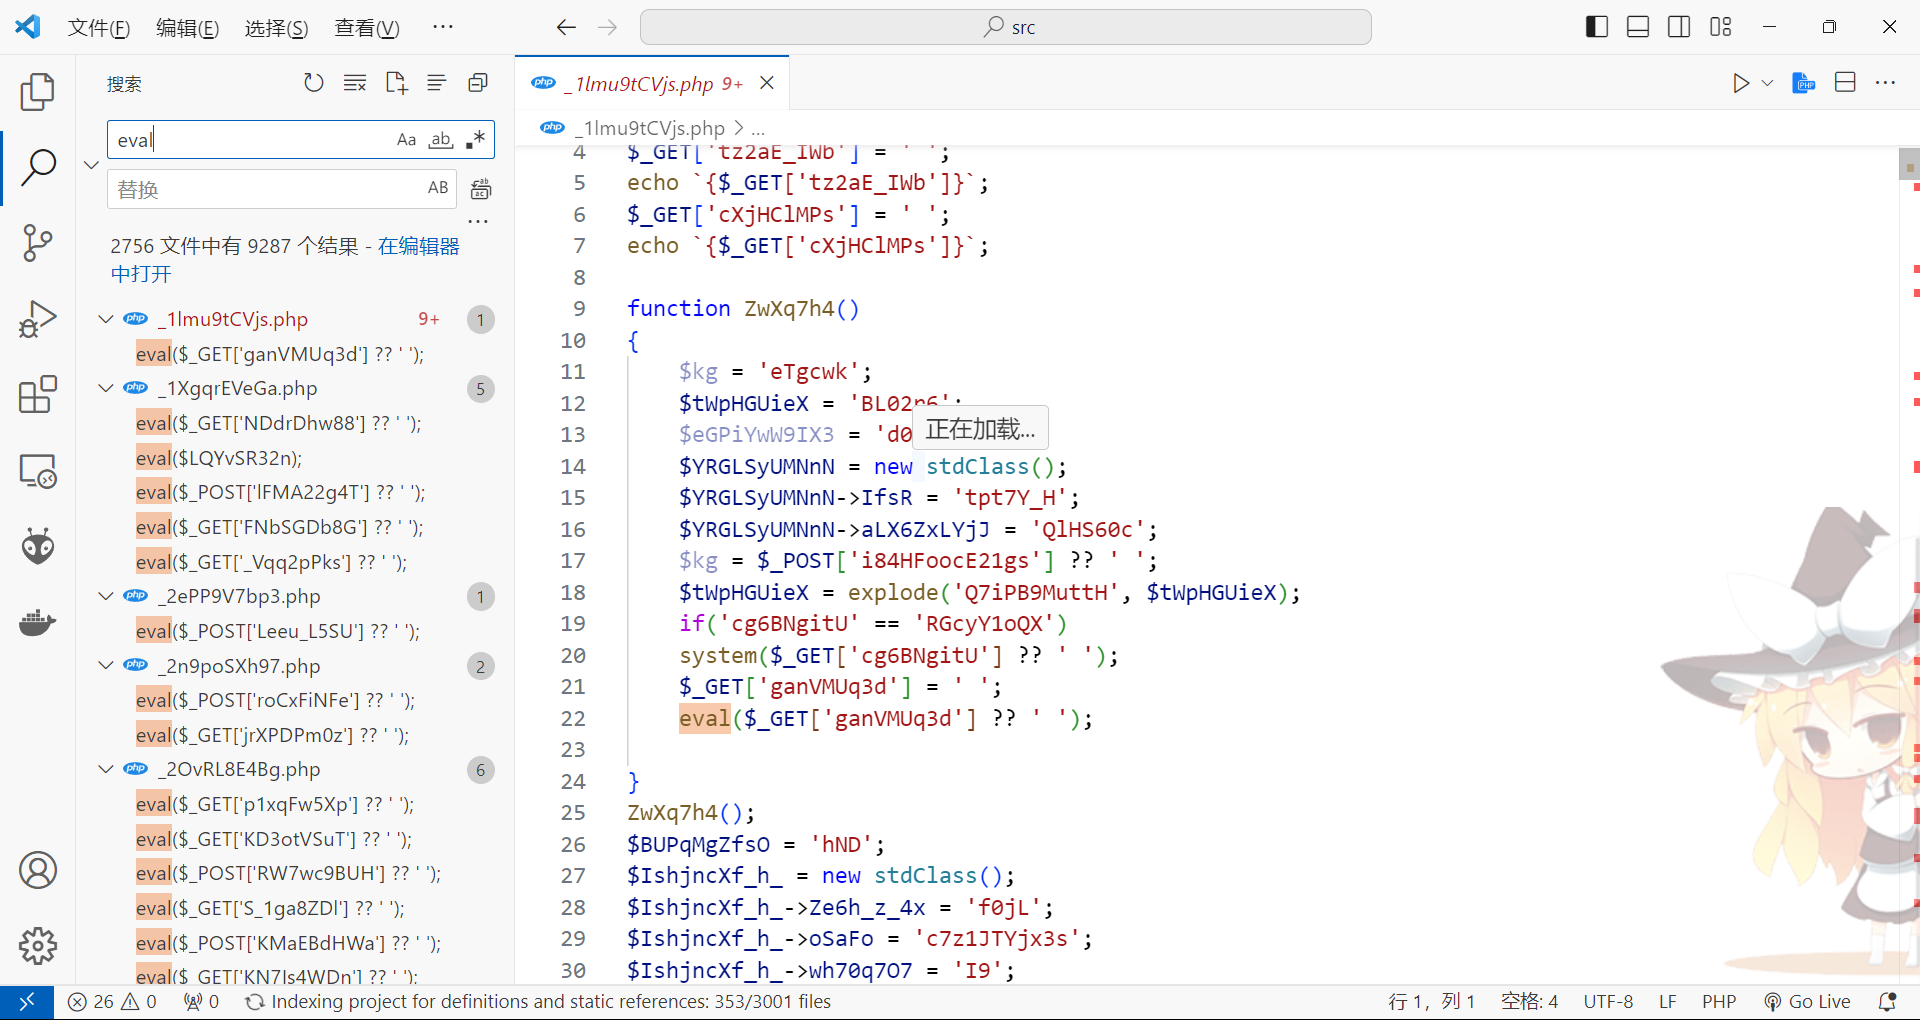The image size is (1920, 1020).
Task: Collapse _1lmu9tCVjs.php results
Action: pos(106,319)
